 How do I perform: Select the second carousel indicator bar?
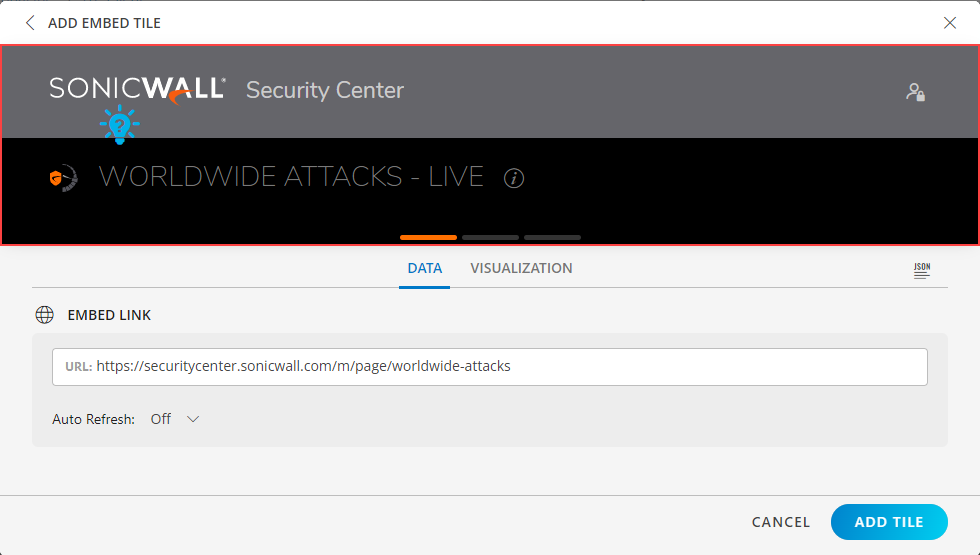pyautogui.click(x=490, y=238)
